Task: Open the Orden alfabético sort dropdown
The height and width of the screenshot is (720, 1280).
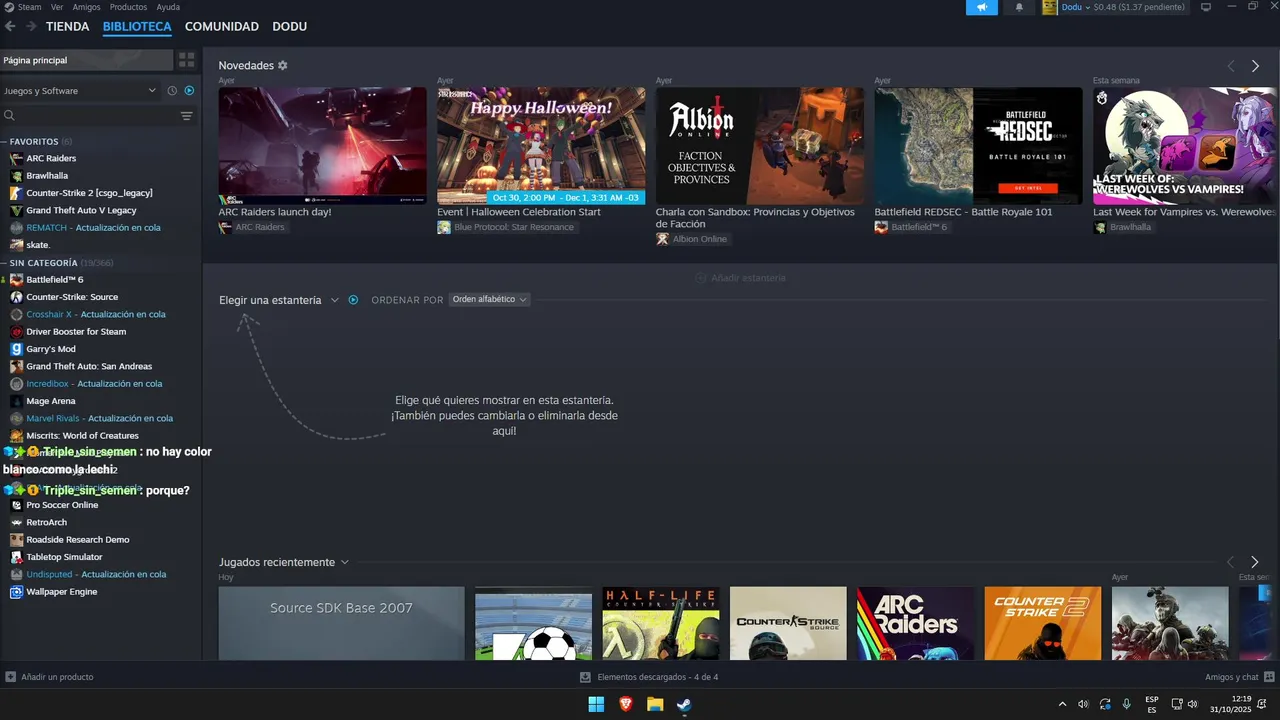Action: point(489,299)
